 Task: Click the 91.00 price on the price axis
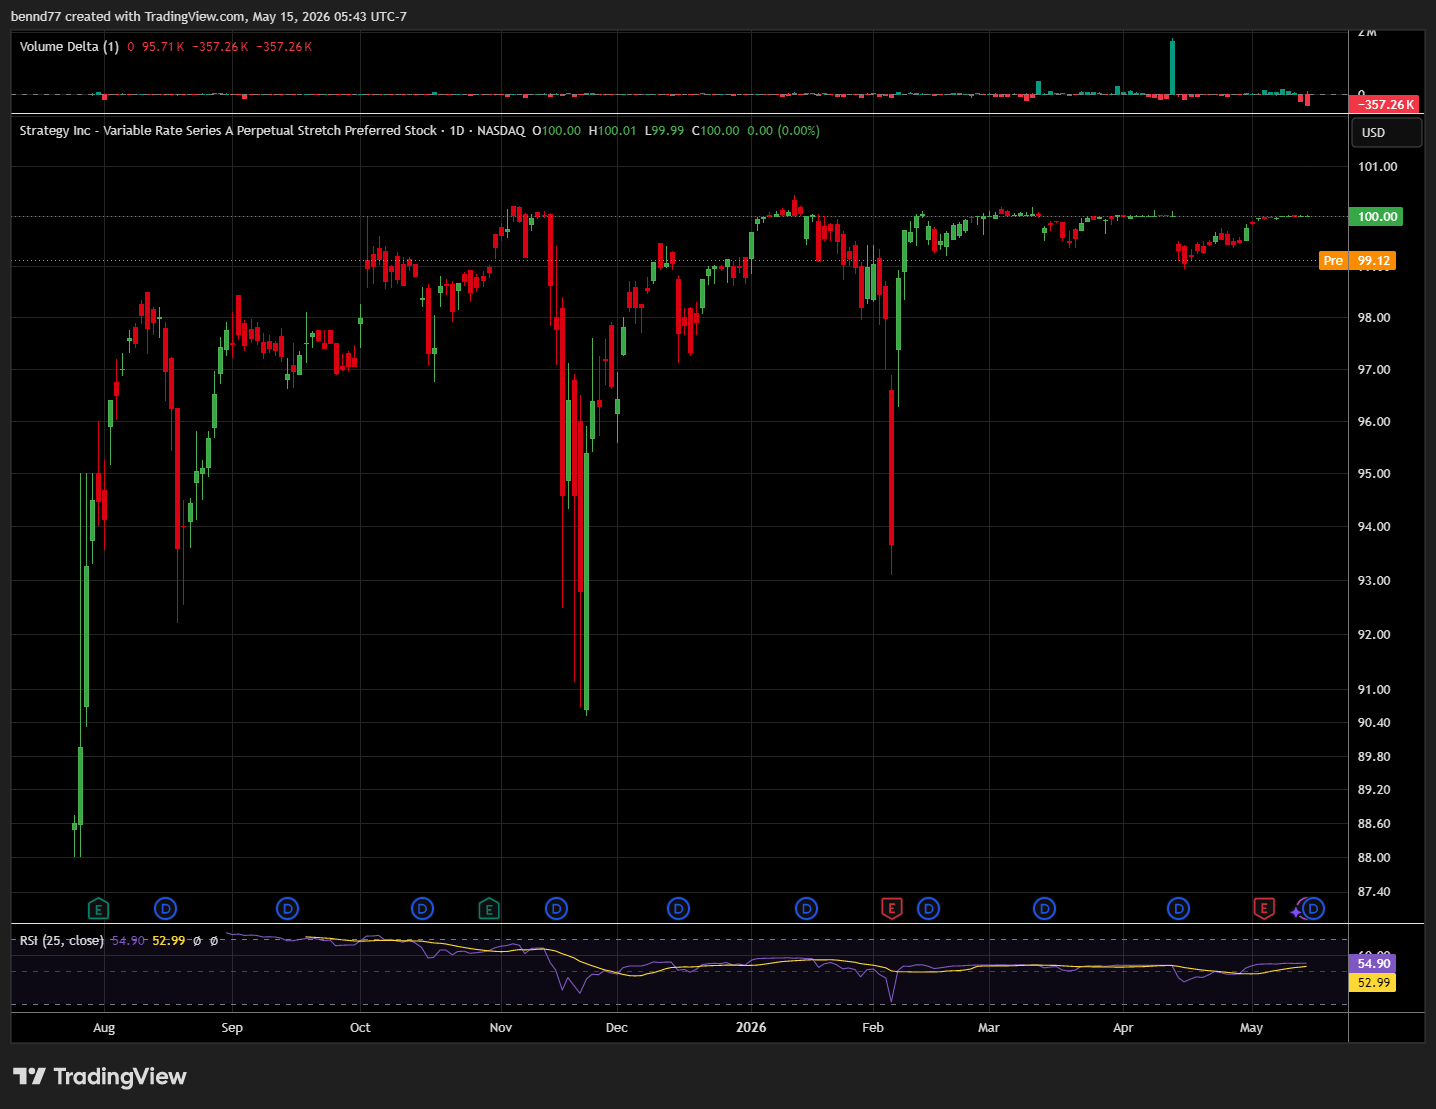tap(1374, 690)
